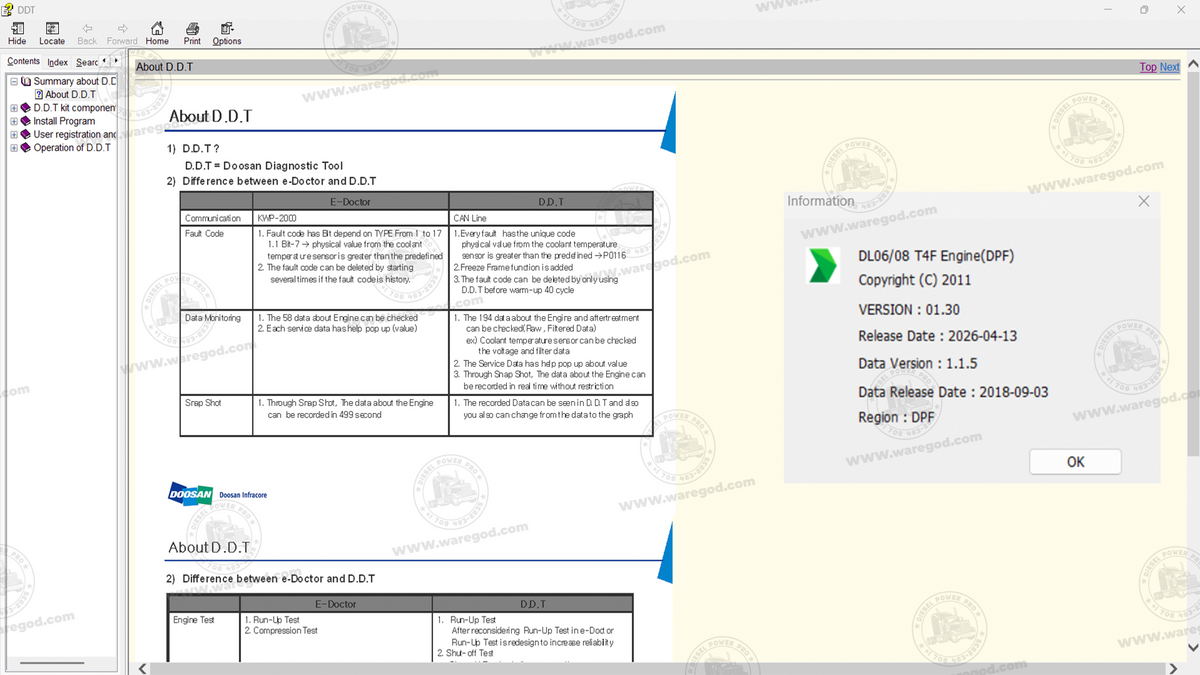Click 'DL06/08 T4F Engine(DPF)' title text

click(x=936, y=256)
